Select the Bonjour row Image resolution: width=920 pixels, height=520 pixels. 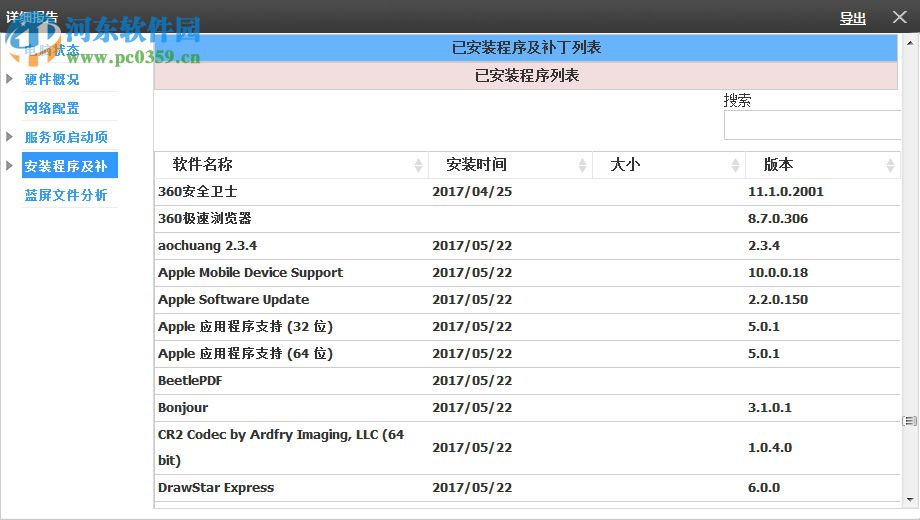click(527, 408)
